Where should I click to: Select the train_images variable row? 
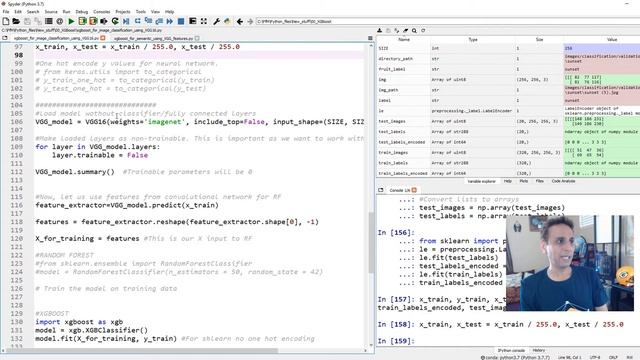pyautogui.click(x=508, y=153)
